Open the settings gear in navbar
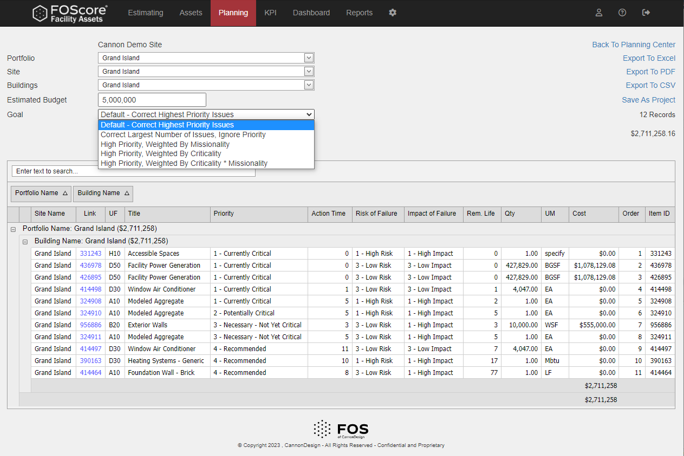The image size is (684, 456). 392,13
